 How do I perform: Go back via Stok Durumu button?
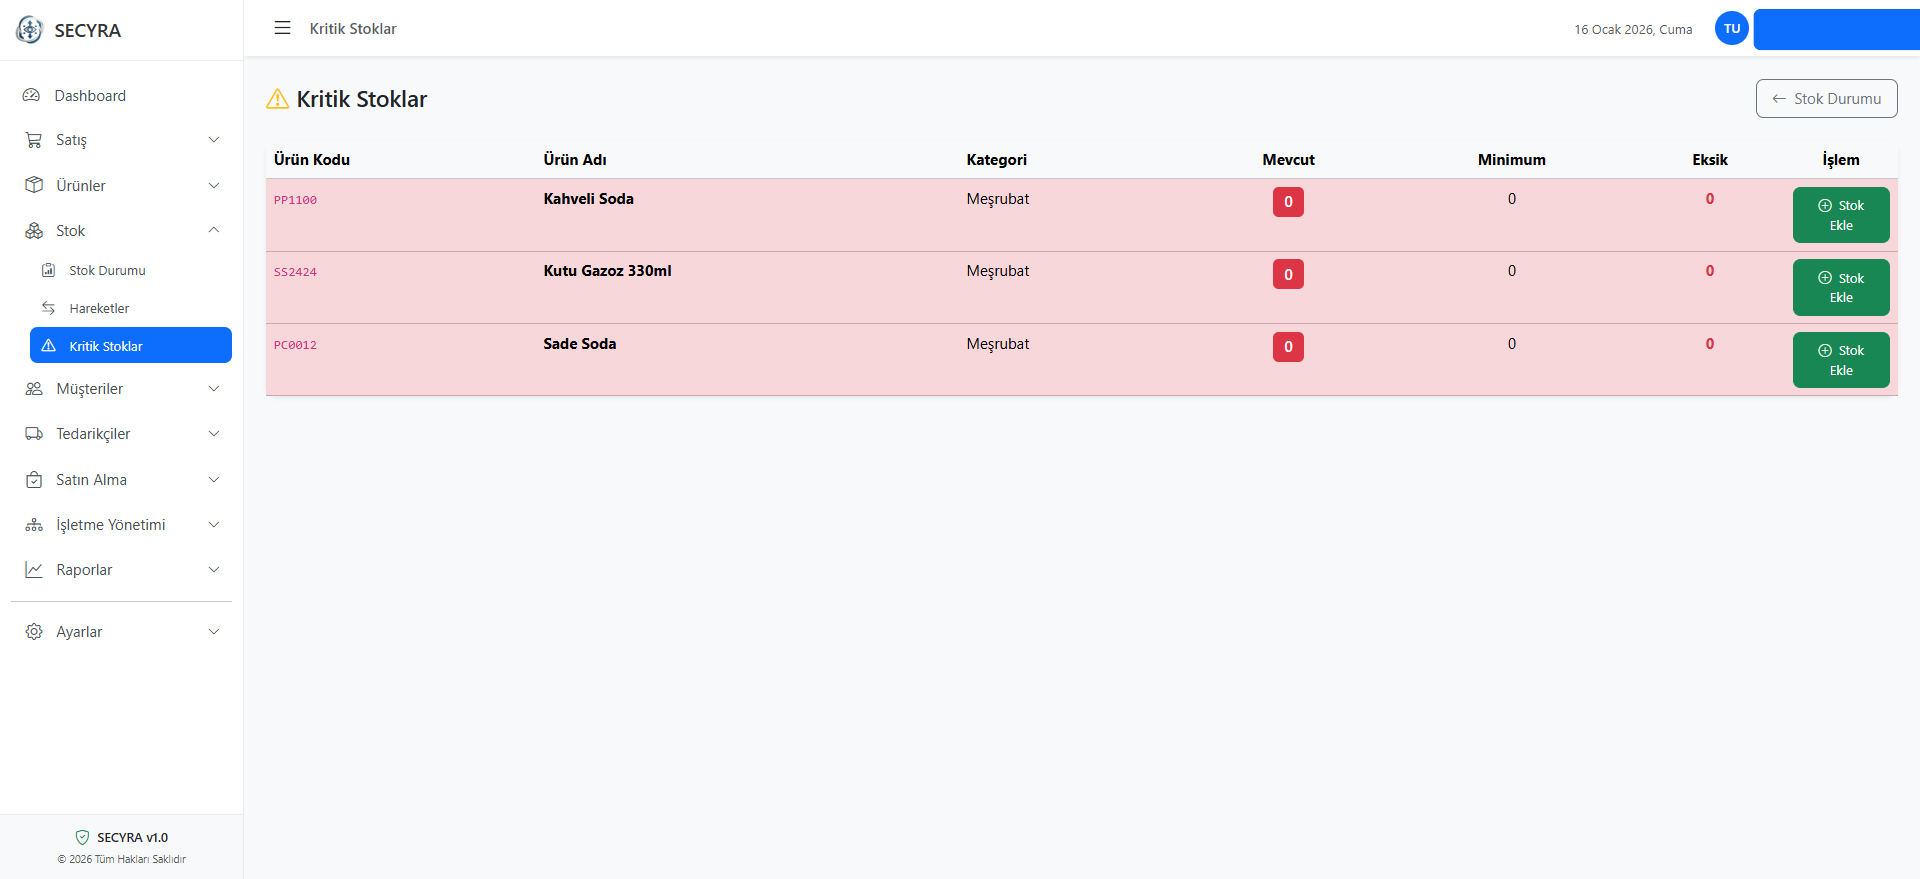point(1826,99)
